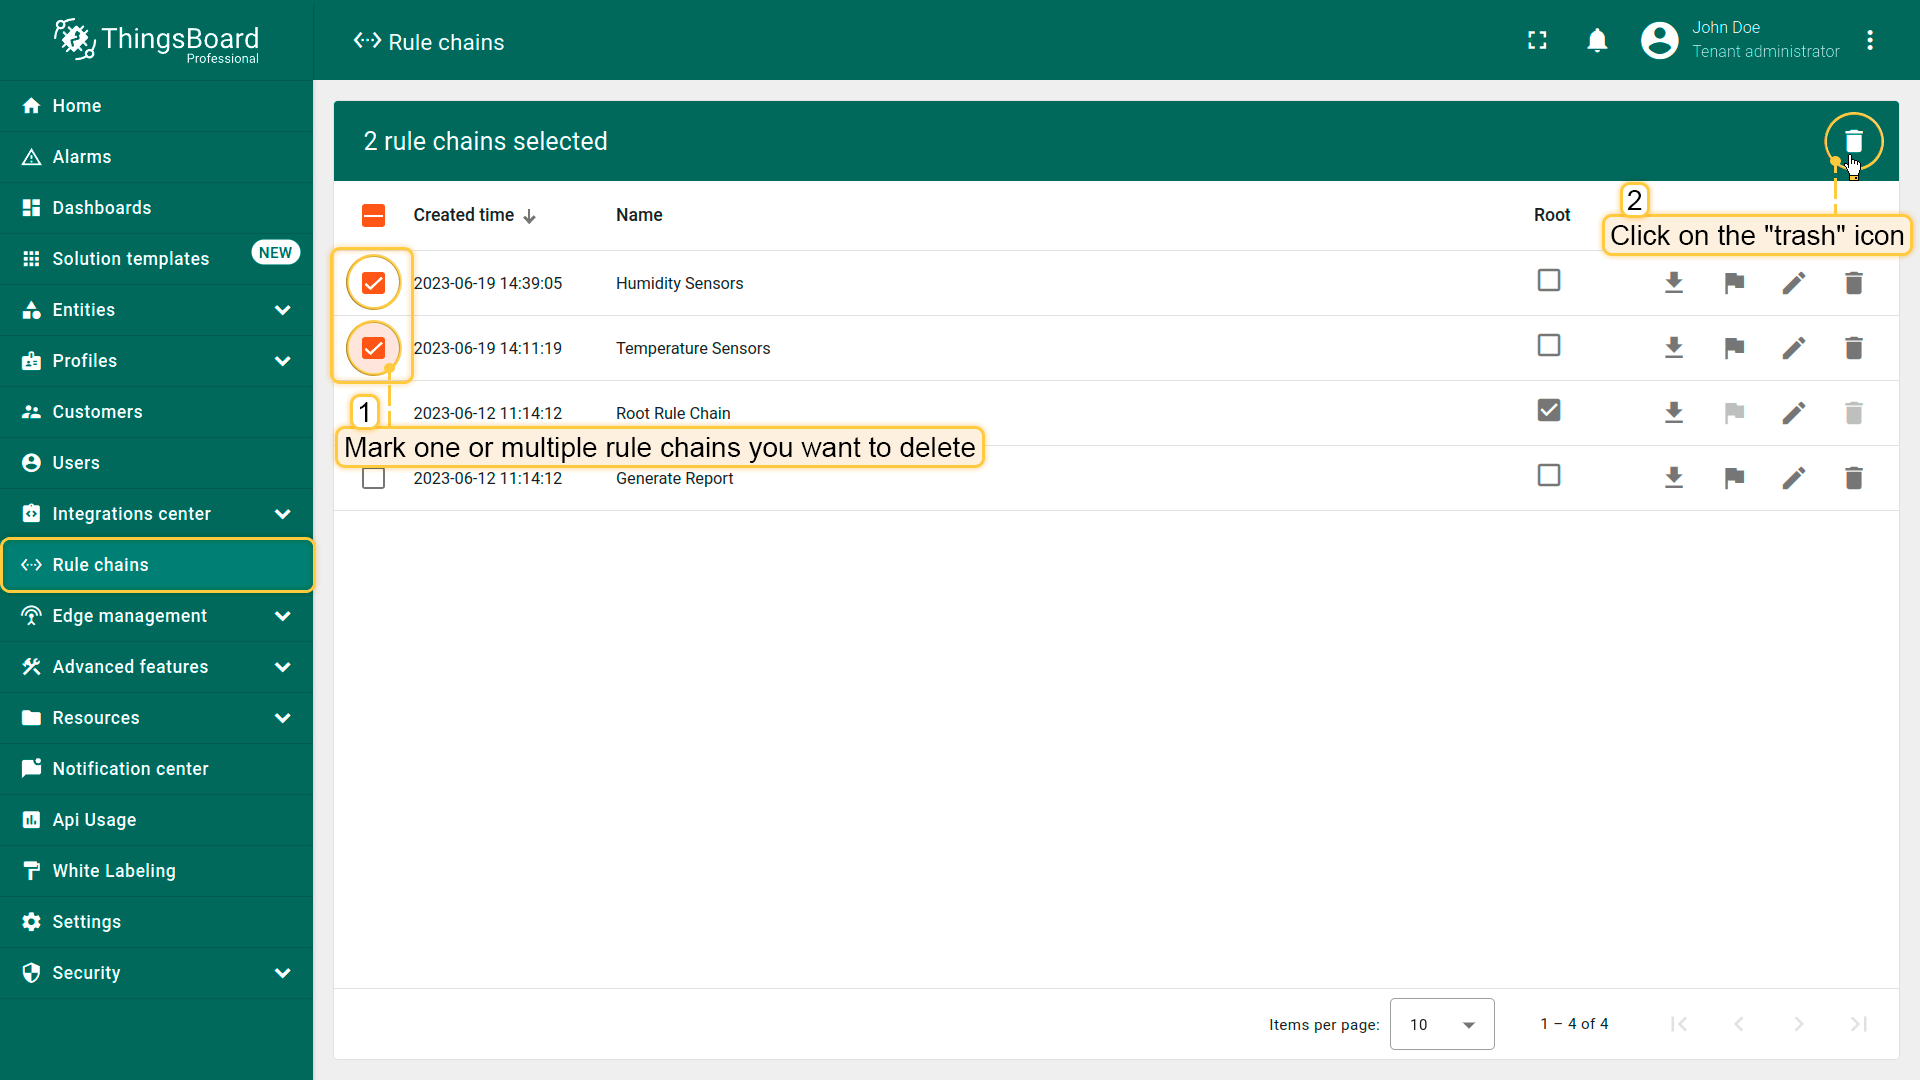Open Dashboards from sidebar
Image resolution: width=1920 pixels, height=1080 pixels.
[x=102, y=208]
